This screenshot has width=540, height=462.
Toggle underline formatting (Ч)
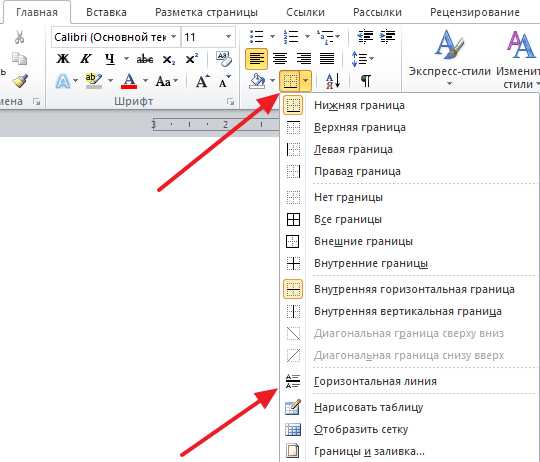110,59
